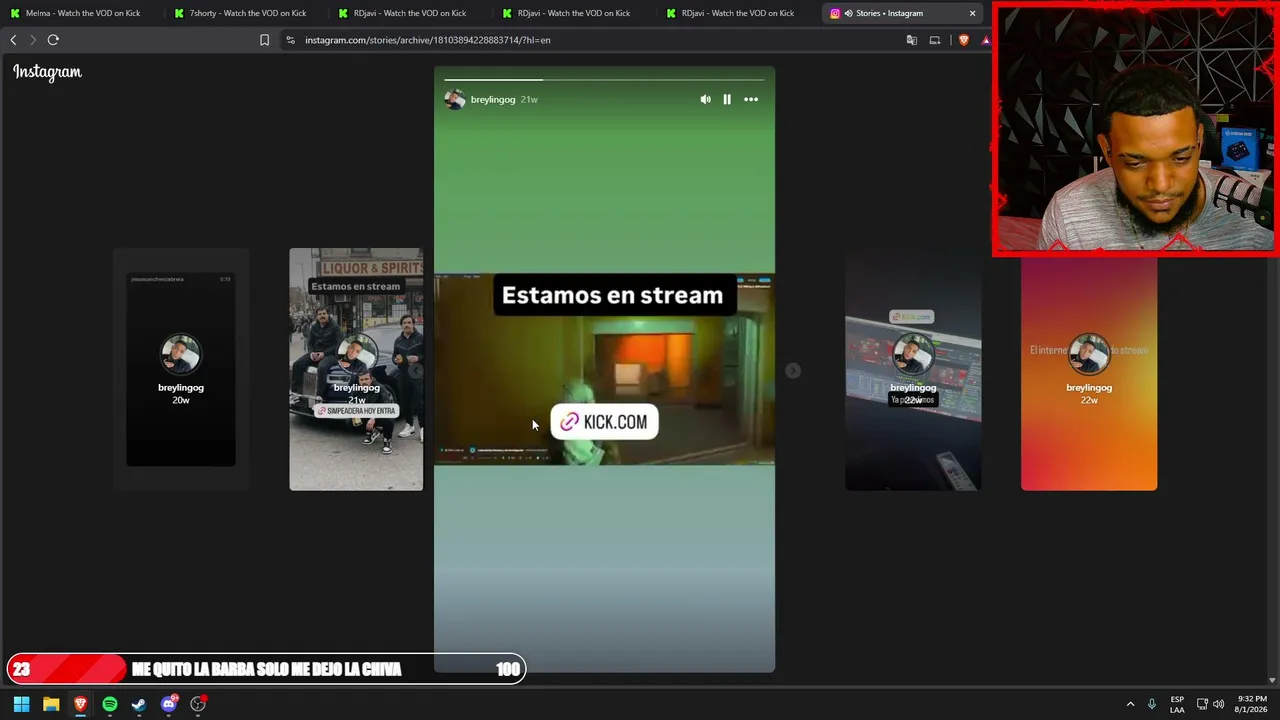Open the 22w red gradient story

point(1089,369)
